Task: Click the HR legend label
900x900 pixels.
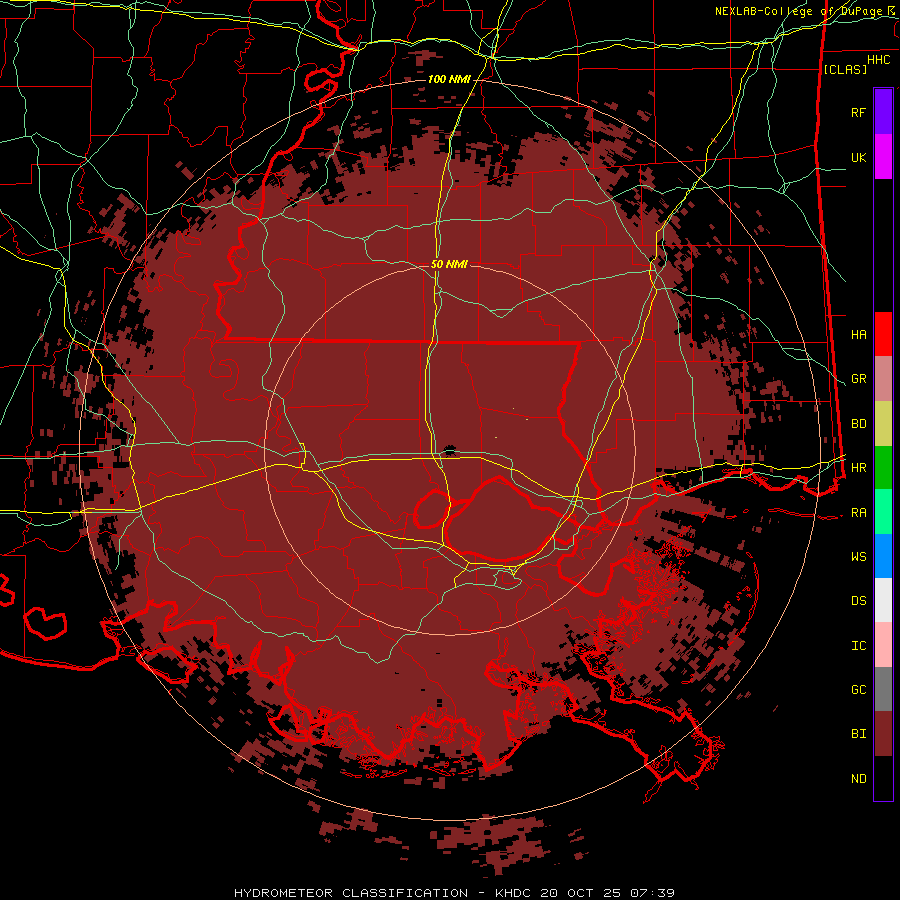Action: (x=859, y=468)
